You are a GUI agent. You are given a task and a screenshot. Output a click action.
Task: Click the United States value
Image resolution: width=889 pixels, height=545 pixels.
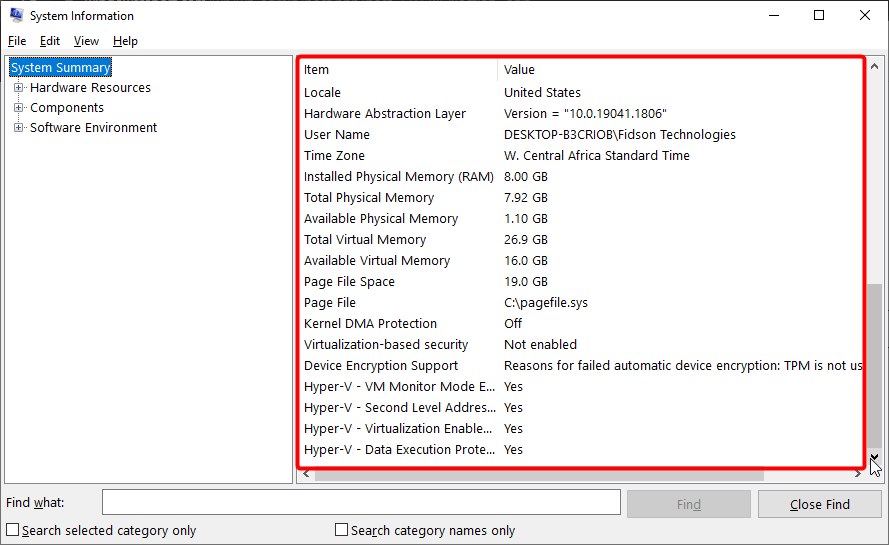[542, 92]
